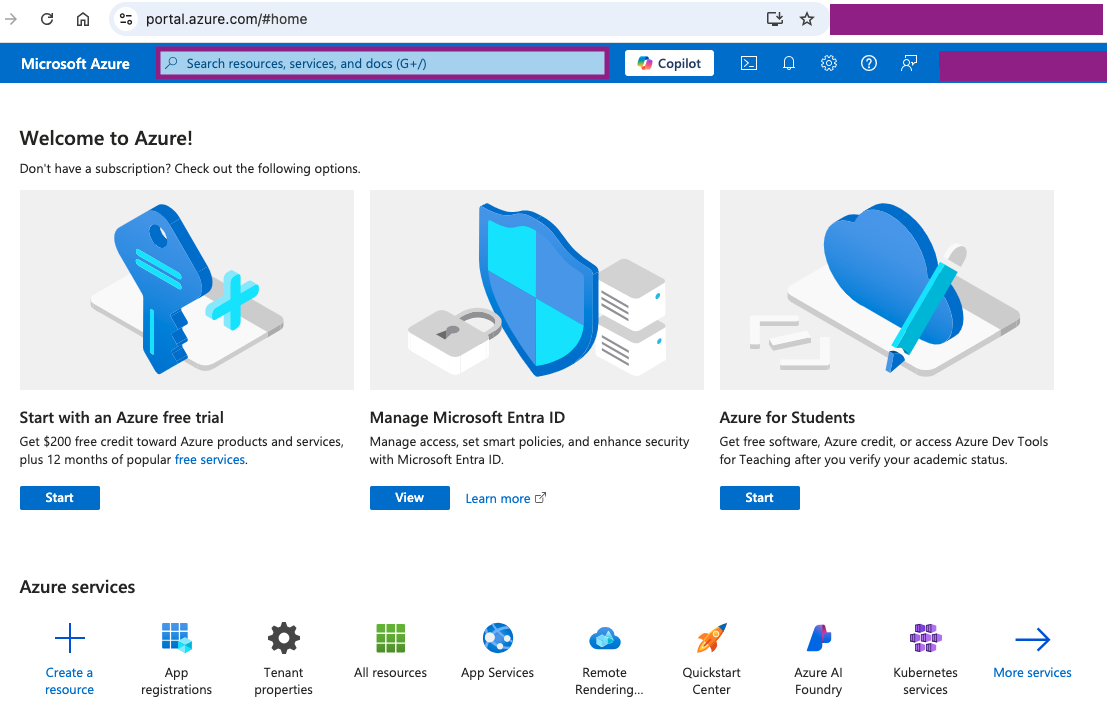Click the Create a resource plus icon

(x=69, y=639)
